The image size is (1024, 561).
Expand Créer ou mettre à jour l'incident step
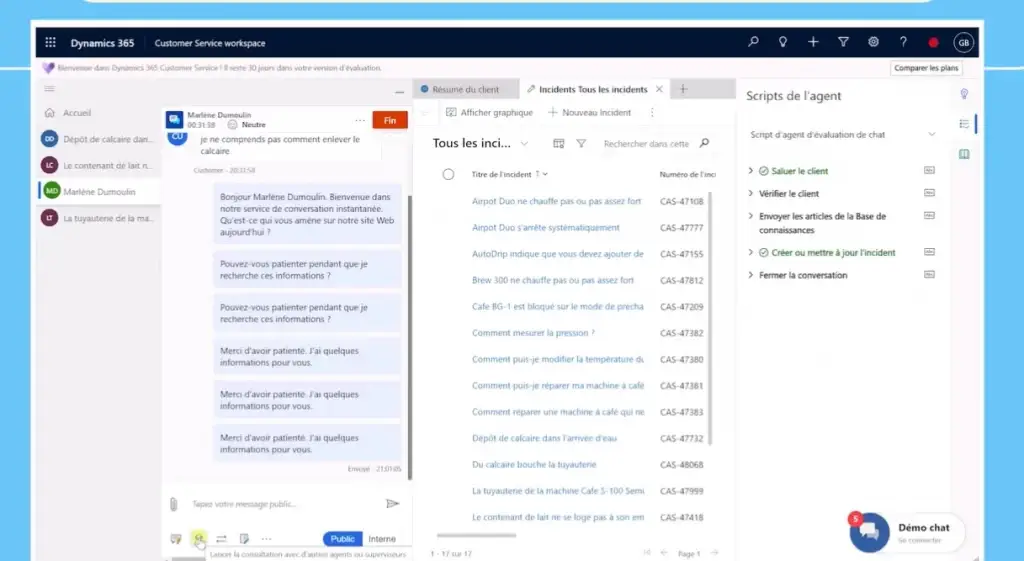[x=750, y=252]
